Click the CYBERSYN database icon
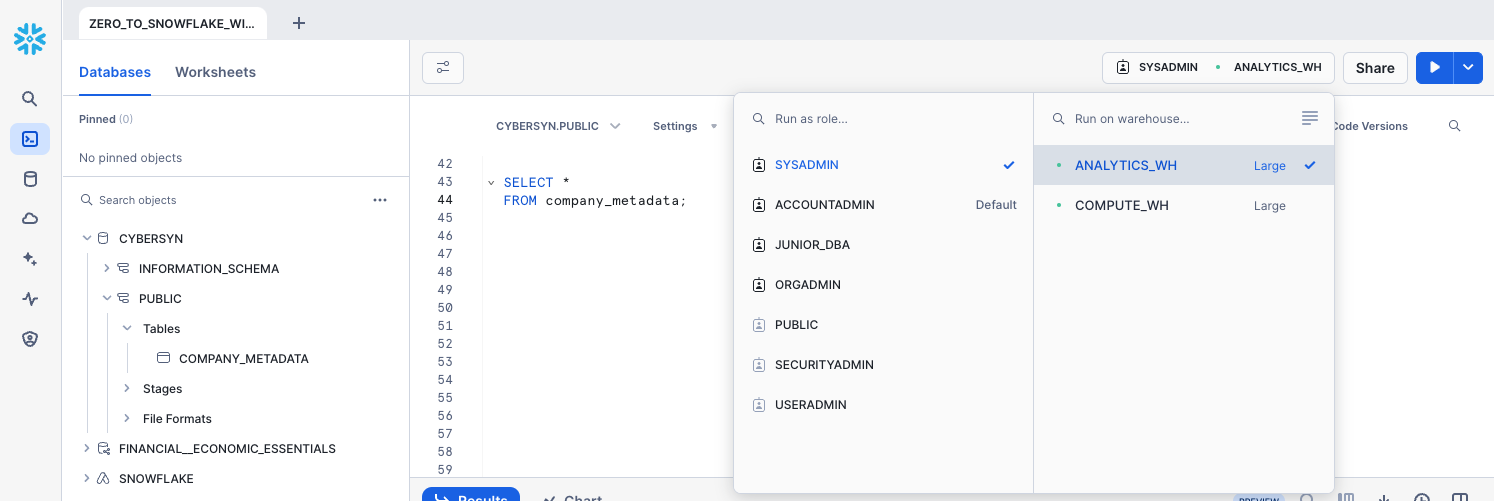The width and height of the screenshot is (1494, 501). [x=103, y=239]
